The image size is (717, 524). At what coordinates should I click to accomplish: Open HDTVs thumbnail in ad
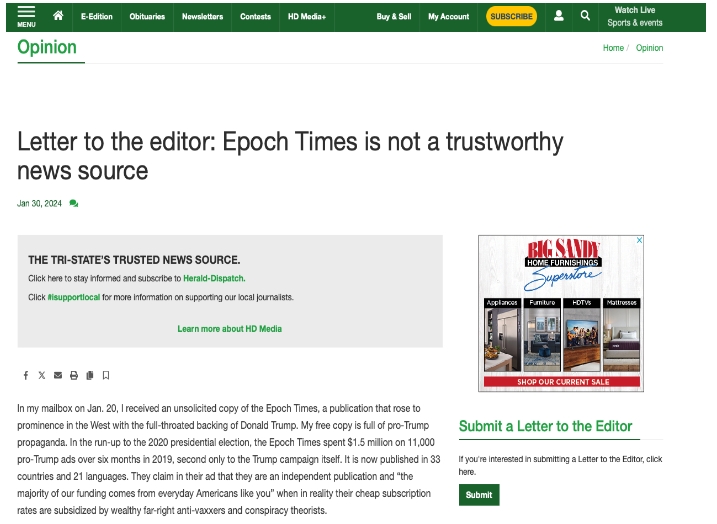[x=582, y=335]
